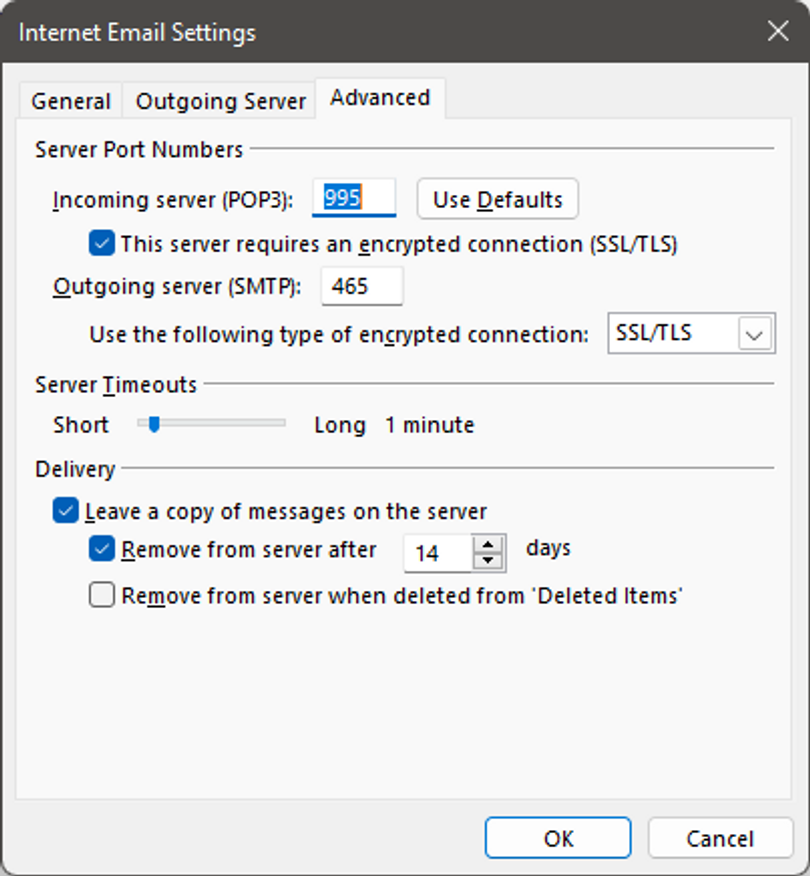
Task: Switch to the General tab
Action: click(70, 102)
